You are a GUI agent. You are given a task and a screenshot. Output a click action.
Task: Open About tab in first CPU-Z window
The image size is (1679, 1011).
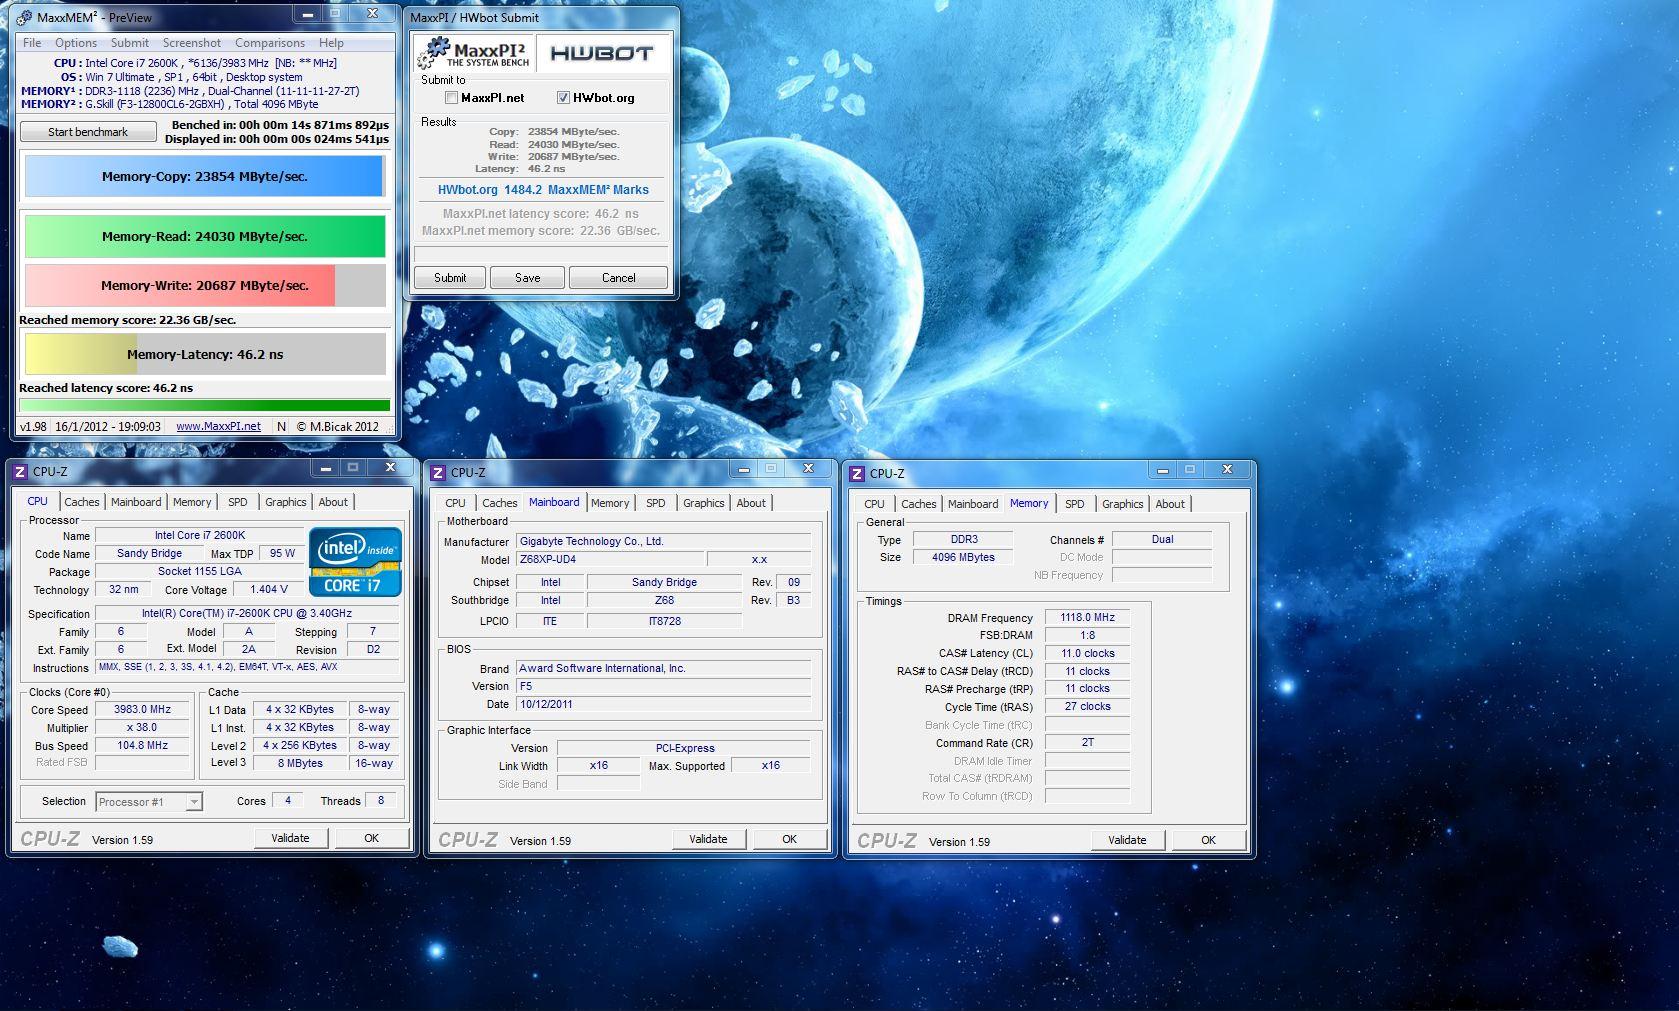click(x=333, y=502)
